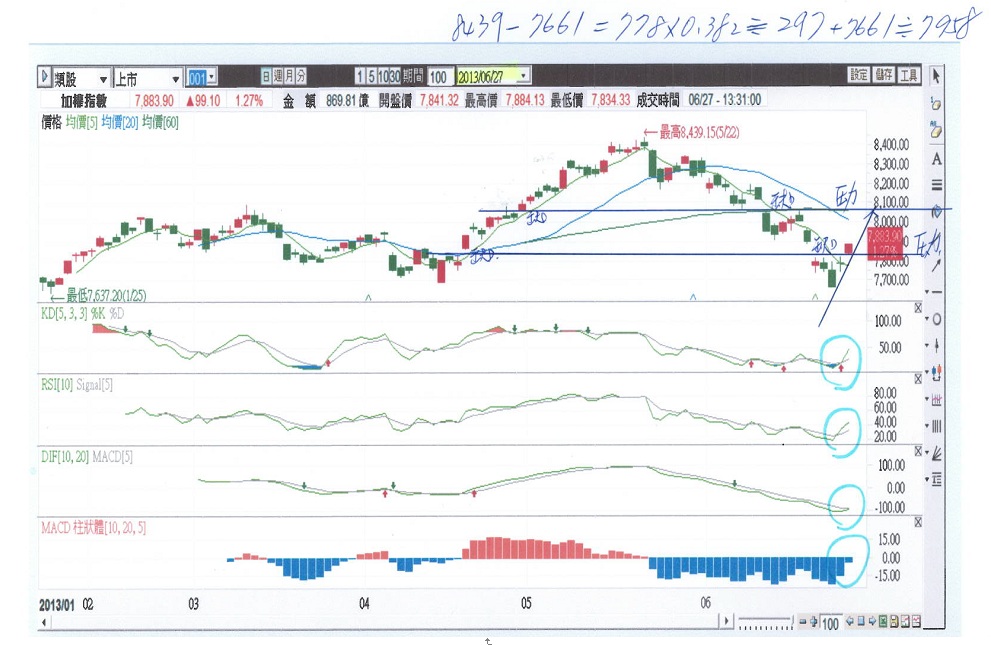Switch chart to weekly 週 period
This screenshot has height=645, width=991.
pyautogui.click(x=277, y=76)
